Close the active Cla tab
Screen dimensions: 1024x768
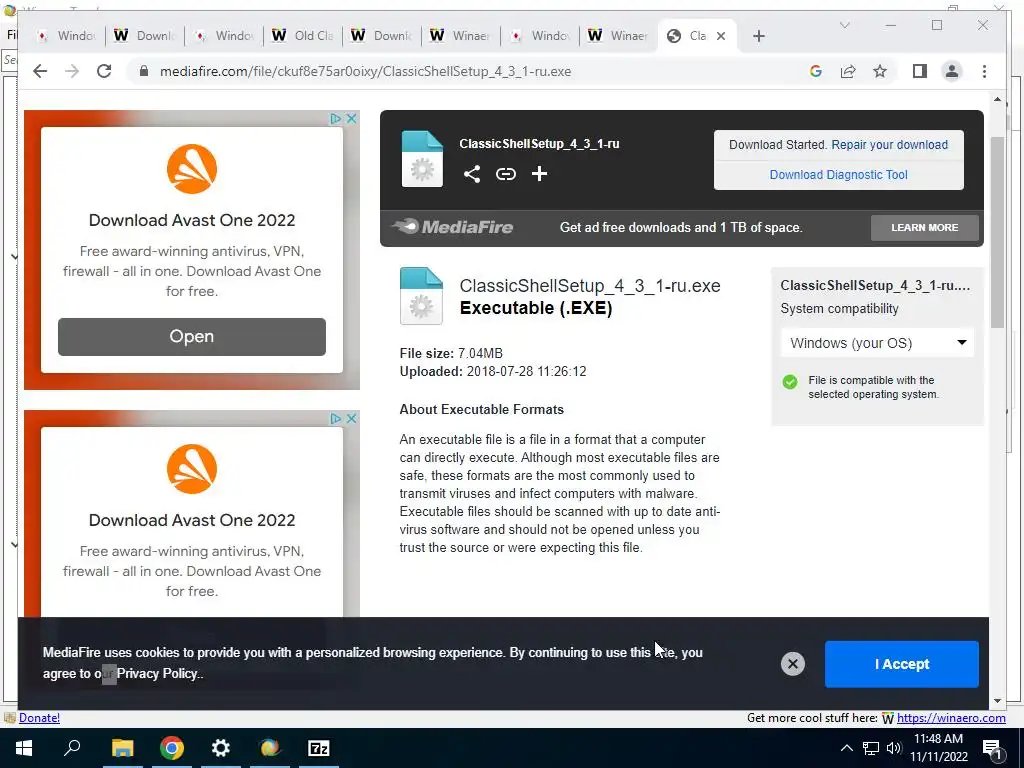coord(721,36)
